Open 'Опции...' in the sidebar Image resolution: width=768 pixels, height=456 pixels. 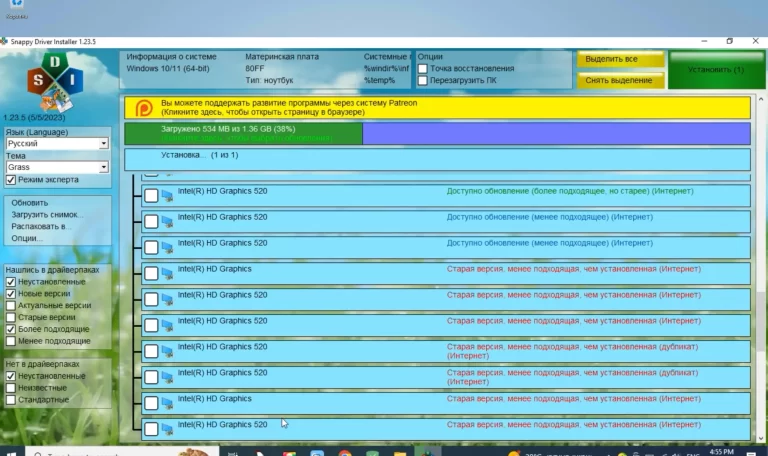[27, 238]
